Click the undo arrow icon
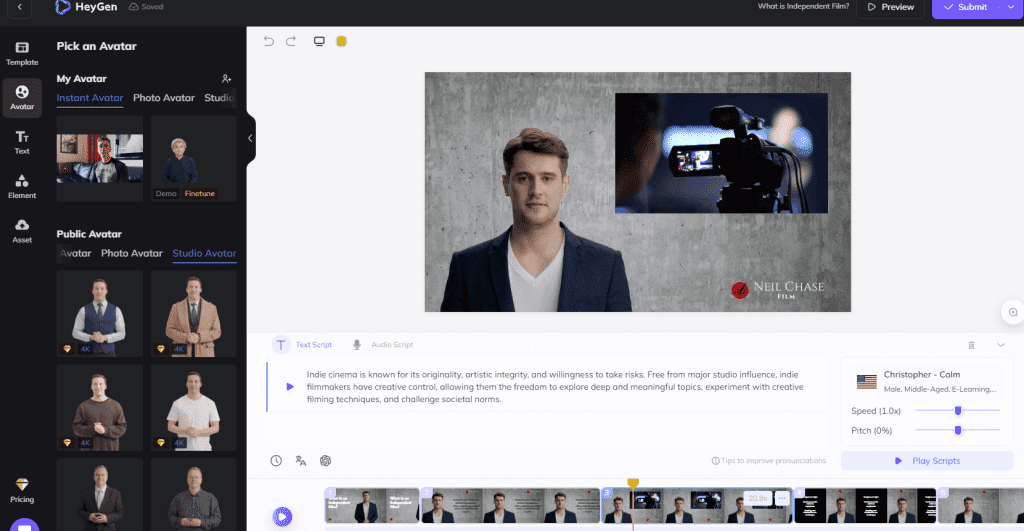The width and height of the screenshot is (1024, 531). click(x=268, y=41)
